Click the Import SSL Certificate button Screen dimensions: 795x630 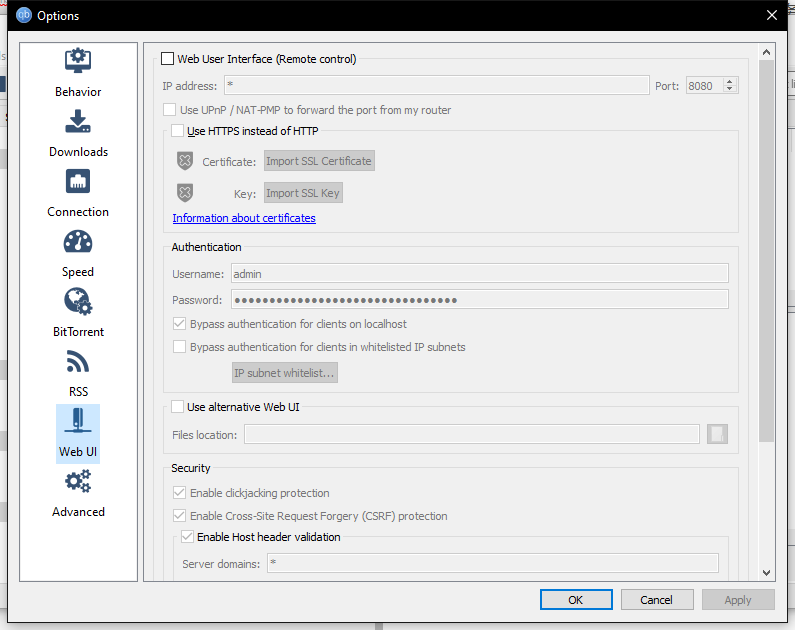[x=319, y=161]
